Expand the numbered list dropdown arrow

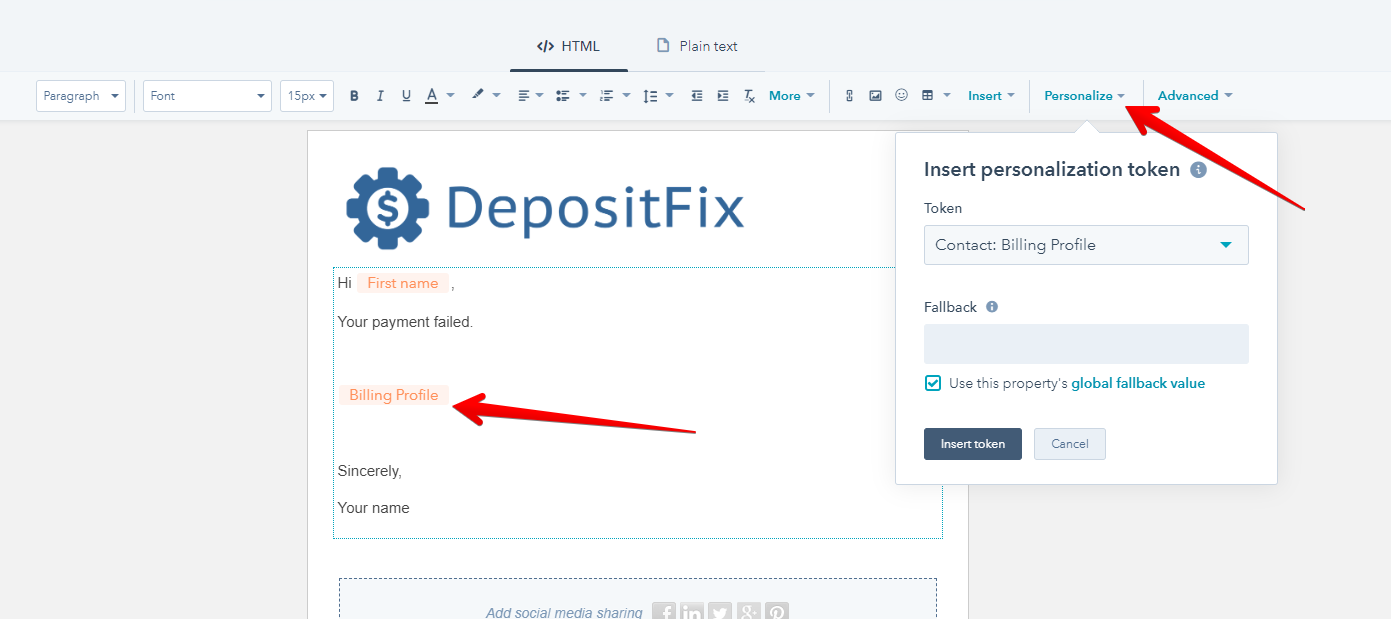point(625,96)
